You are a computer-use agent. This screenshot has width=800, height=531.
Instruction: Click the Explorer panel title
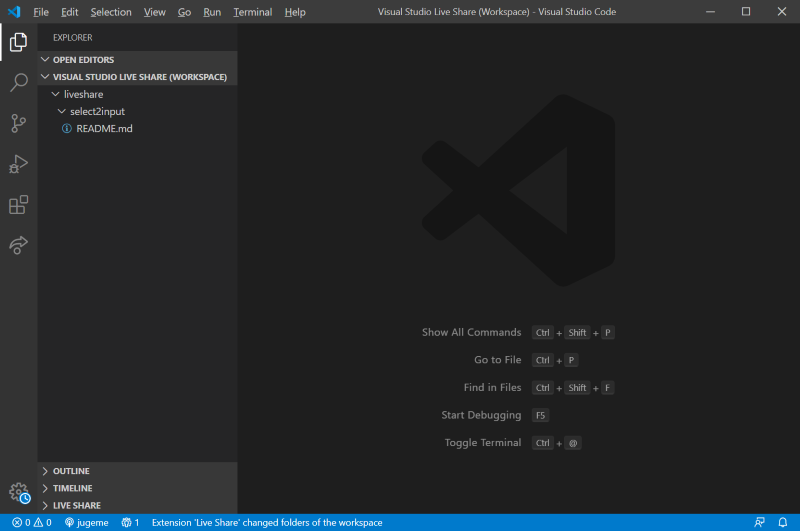coord(72,37)
